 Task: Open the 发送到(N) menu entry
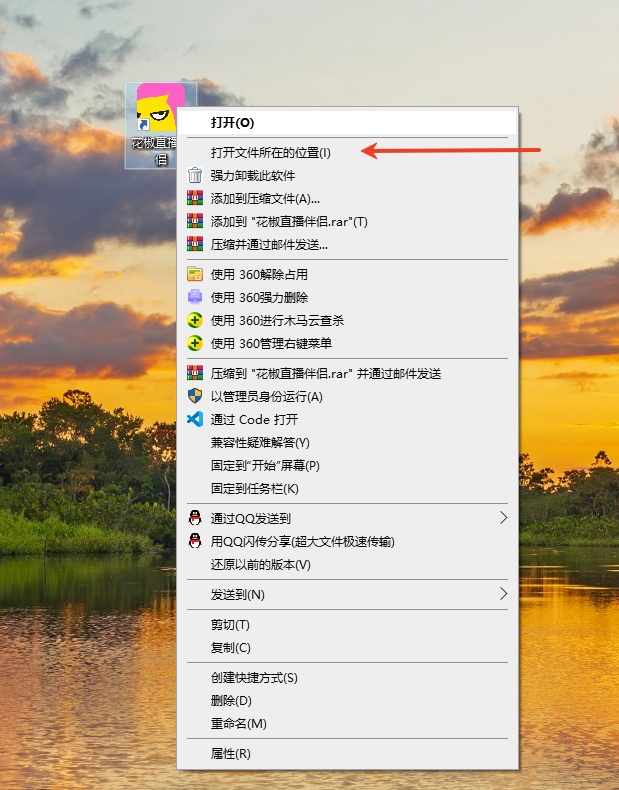coord(347,595)
